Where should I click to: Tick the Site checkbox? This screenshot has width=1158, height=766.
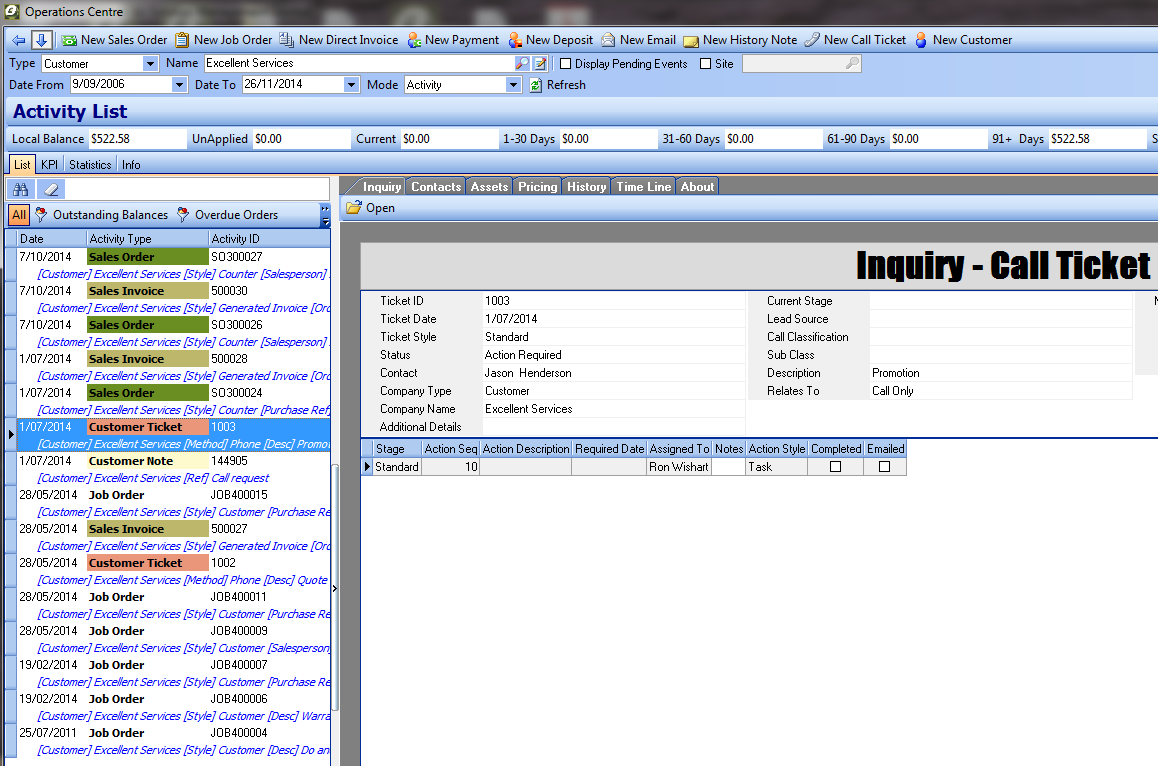(705, 64)
